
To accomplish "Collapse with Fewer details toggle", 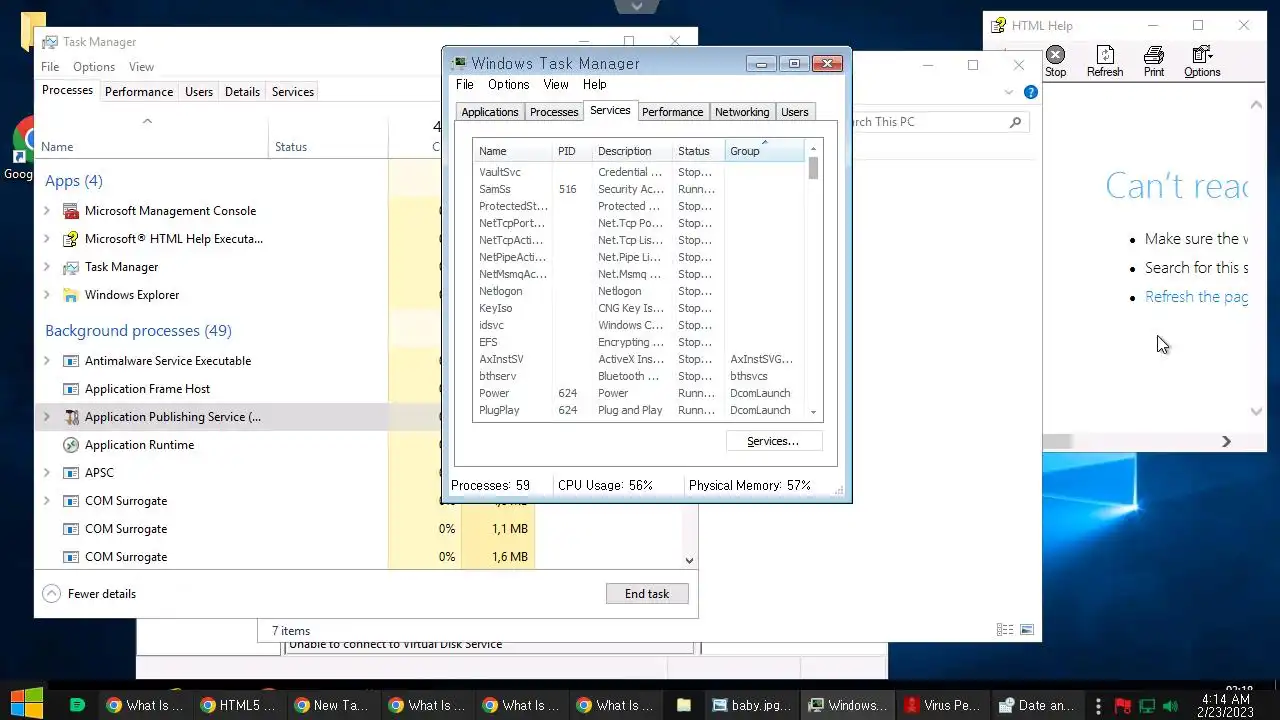I will (x=89, y=594).
